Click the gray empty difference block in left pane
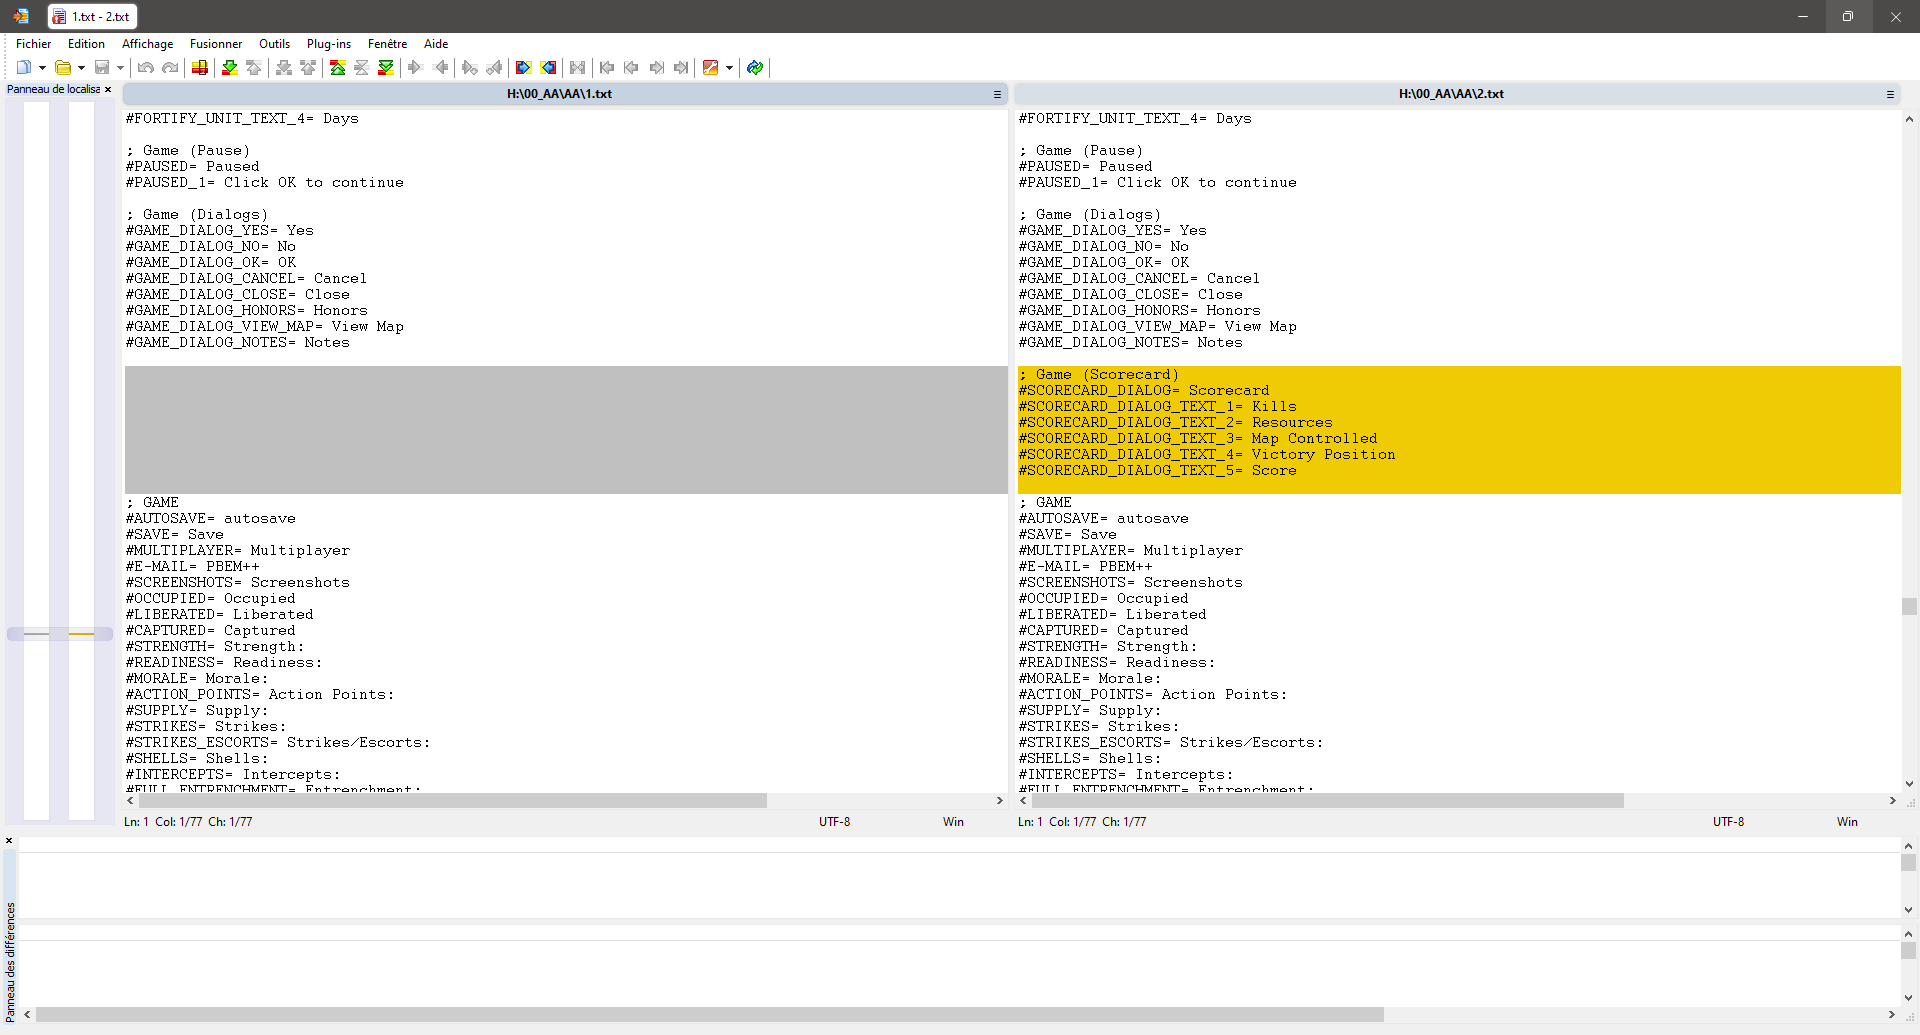This screenshot has height=1035, width=1920. pyautogui.click(x=566, y=430)
